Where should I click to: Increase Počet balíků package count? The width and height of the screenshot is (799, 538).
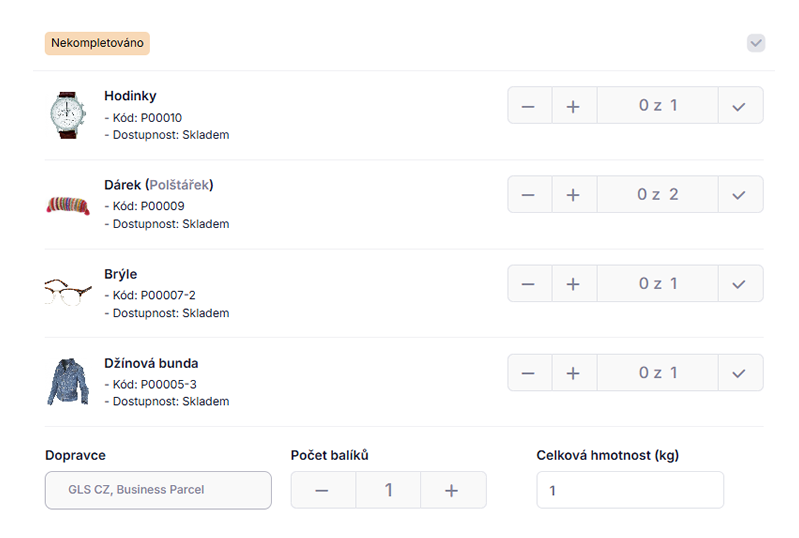click(452, 490)
